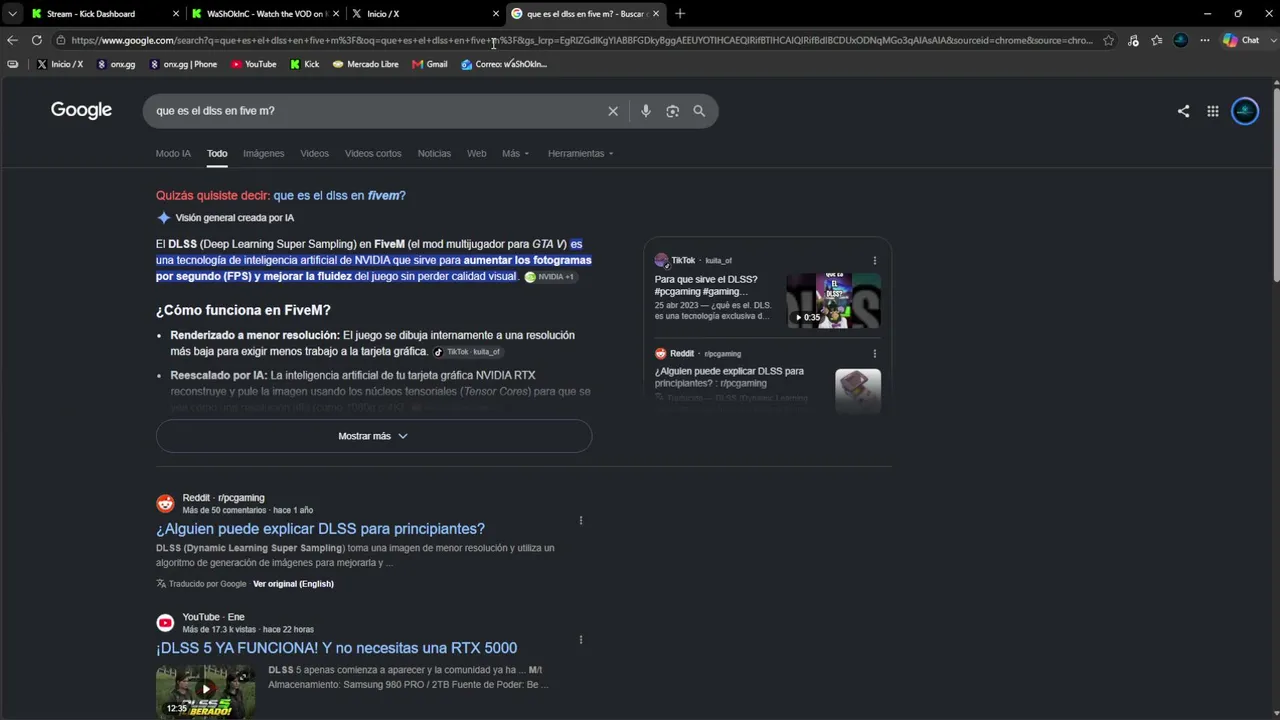Switch to Web results tab
This screenshot has width=1280, height=720.
[x=477, y=154]
